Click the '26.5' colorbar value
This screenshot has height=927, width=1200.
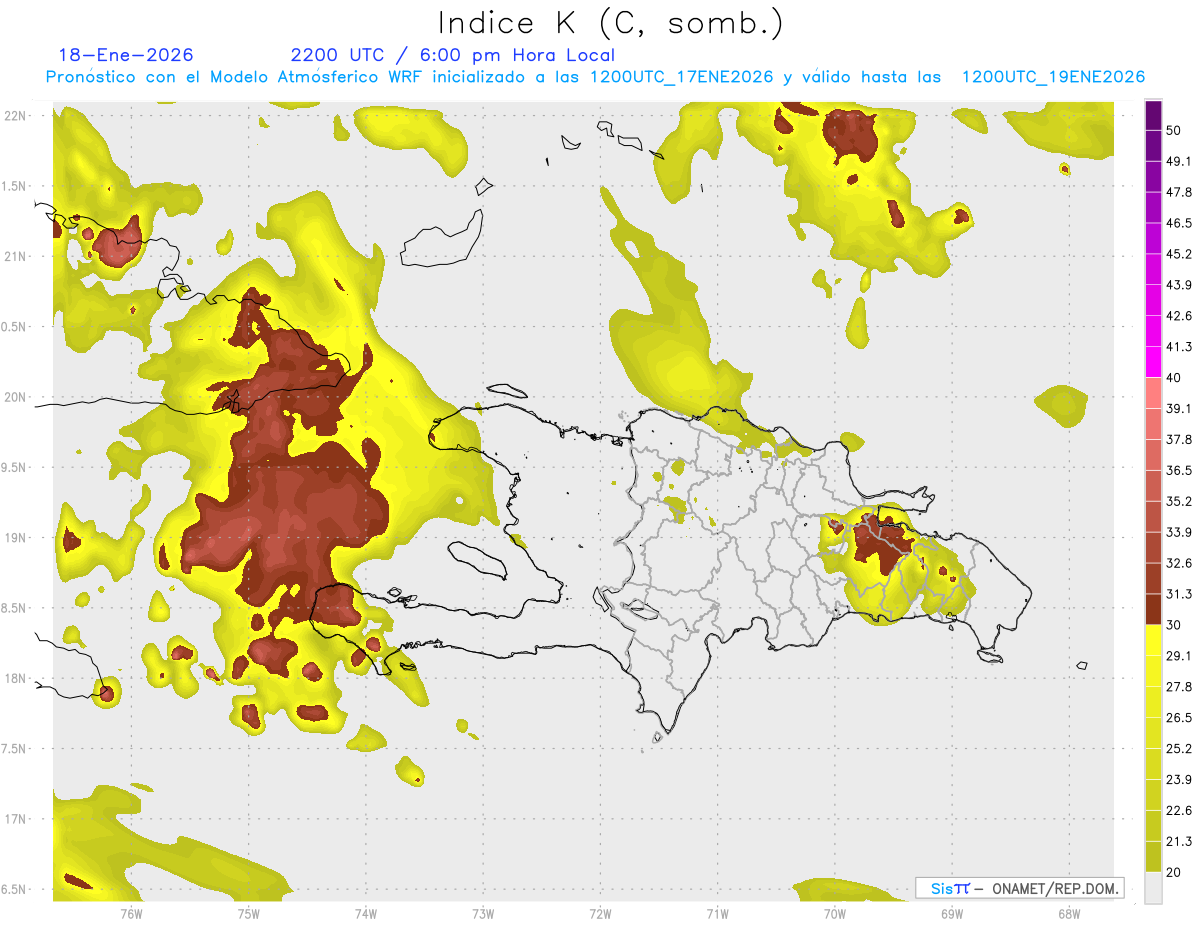tap(1179, 717)
